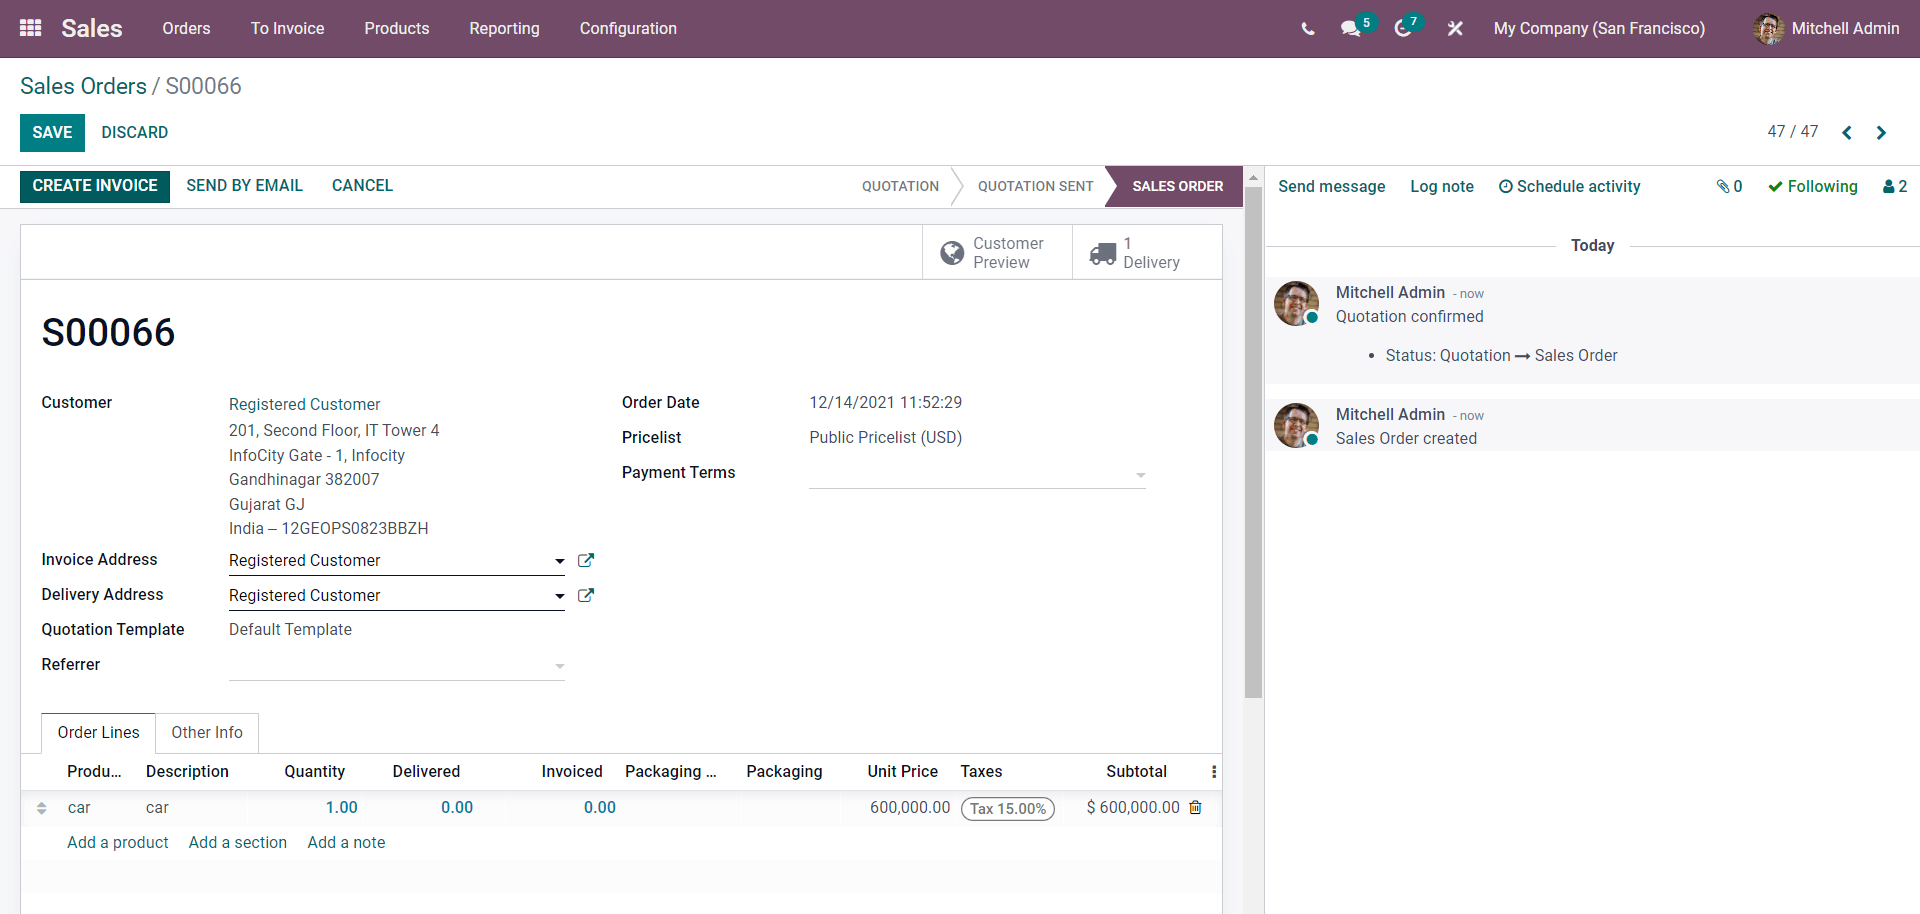Click the Delivery truck icon
The width and height of the screenshot is (1920, 914).
(x=1102, y=253)
